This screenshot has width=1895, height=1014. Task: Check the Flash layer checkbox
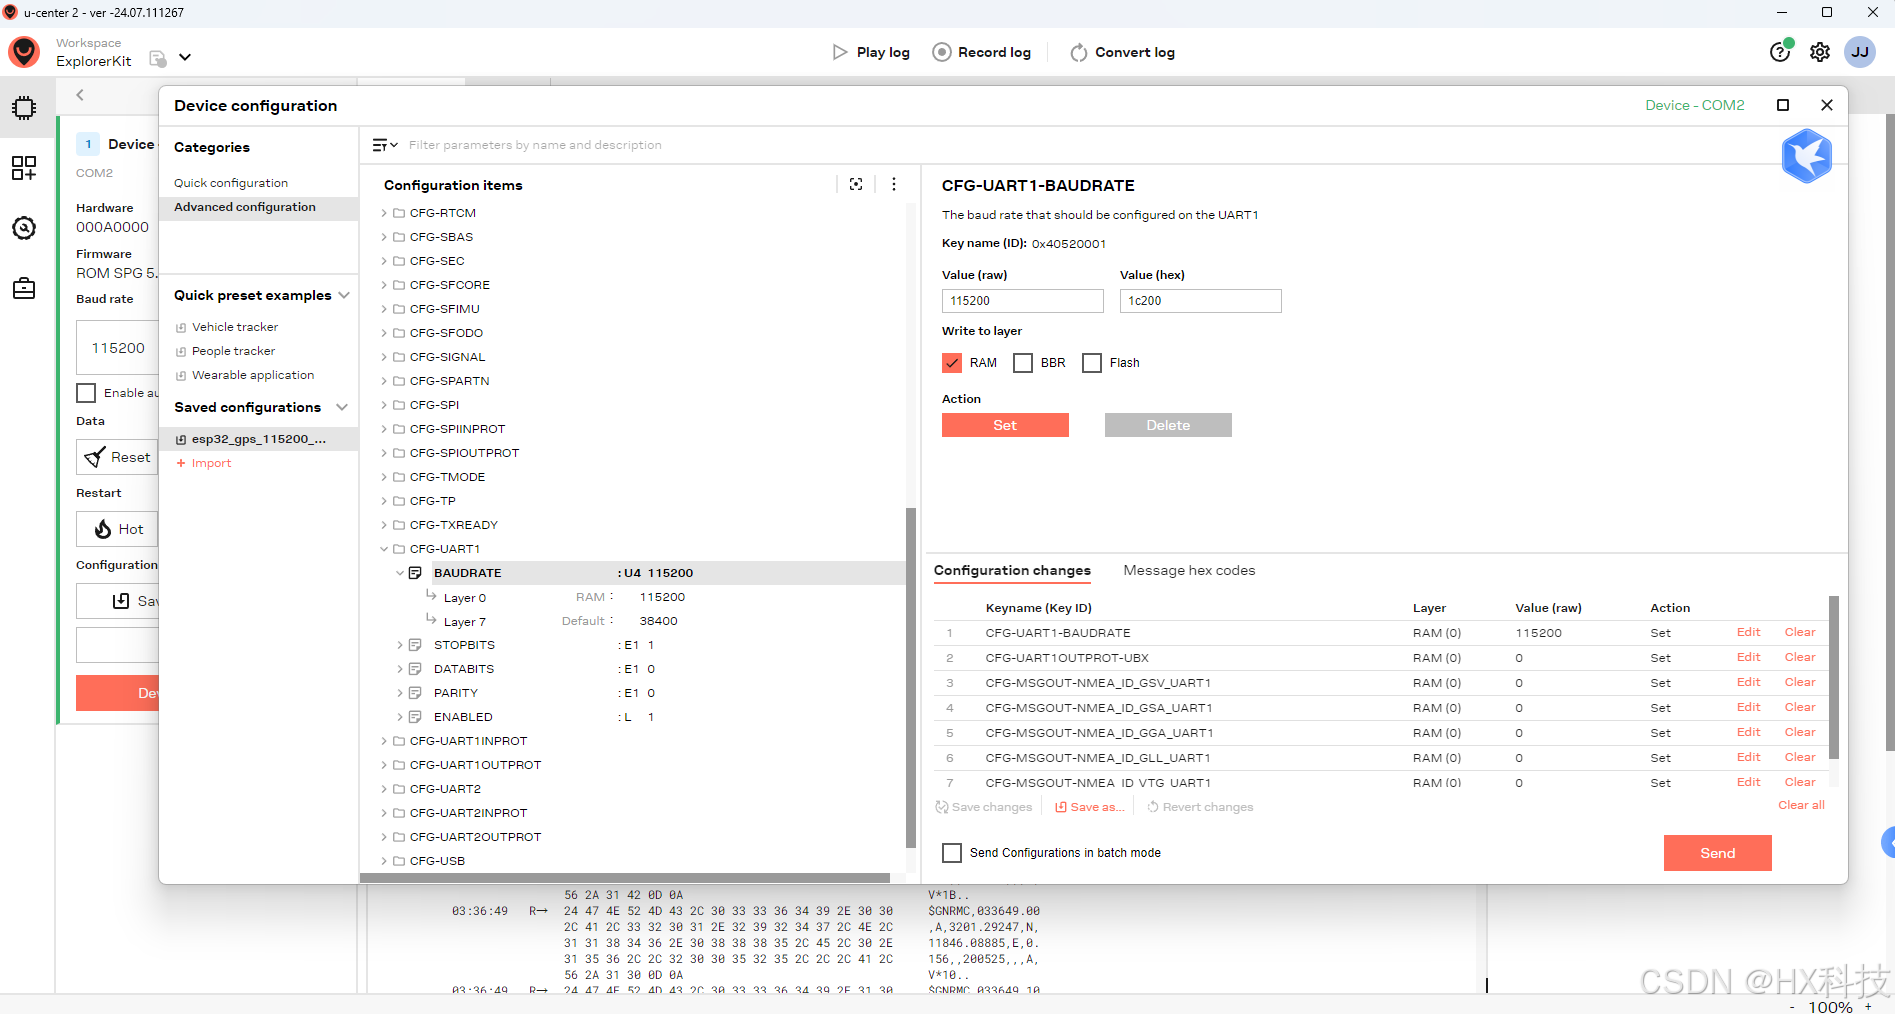pyautogui.click(x=1092, y=363)
